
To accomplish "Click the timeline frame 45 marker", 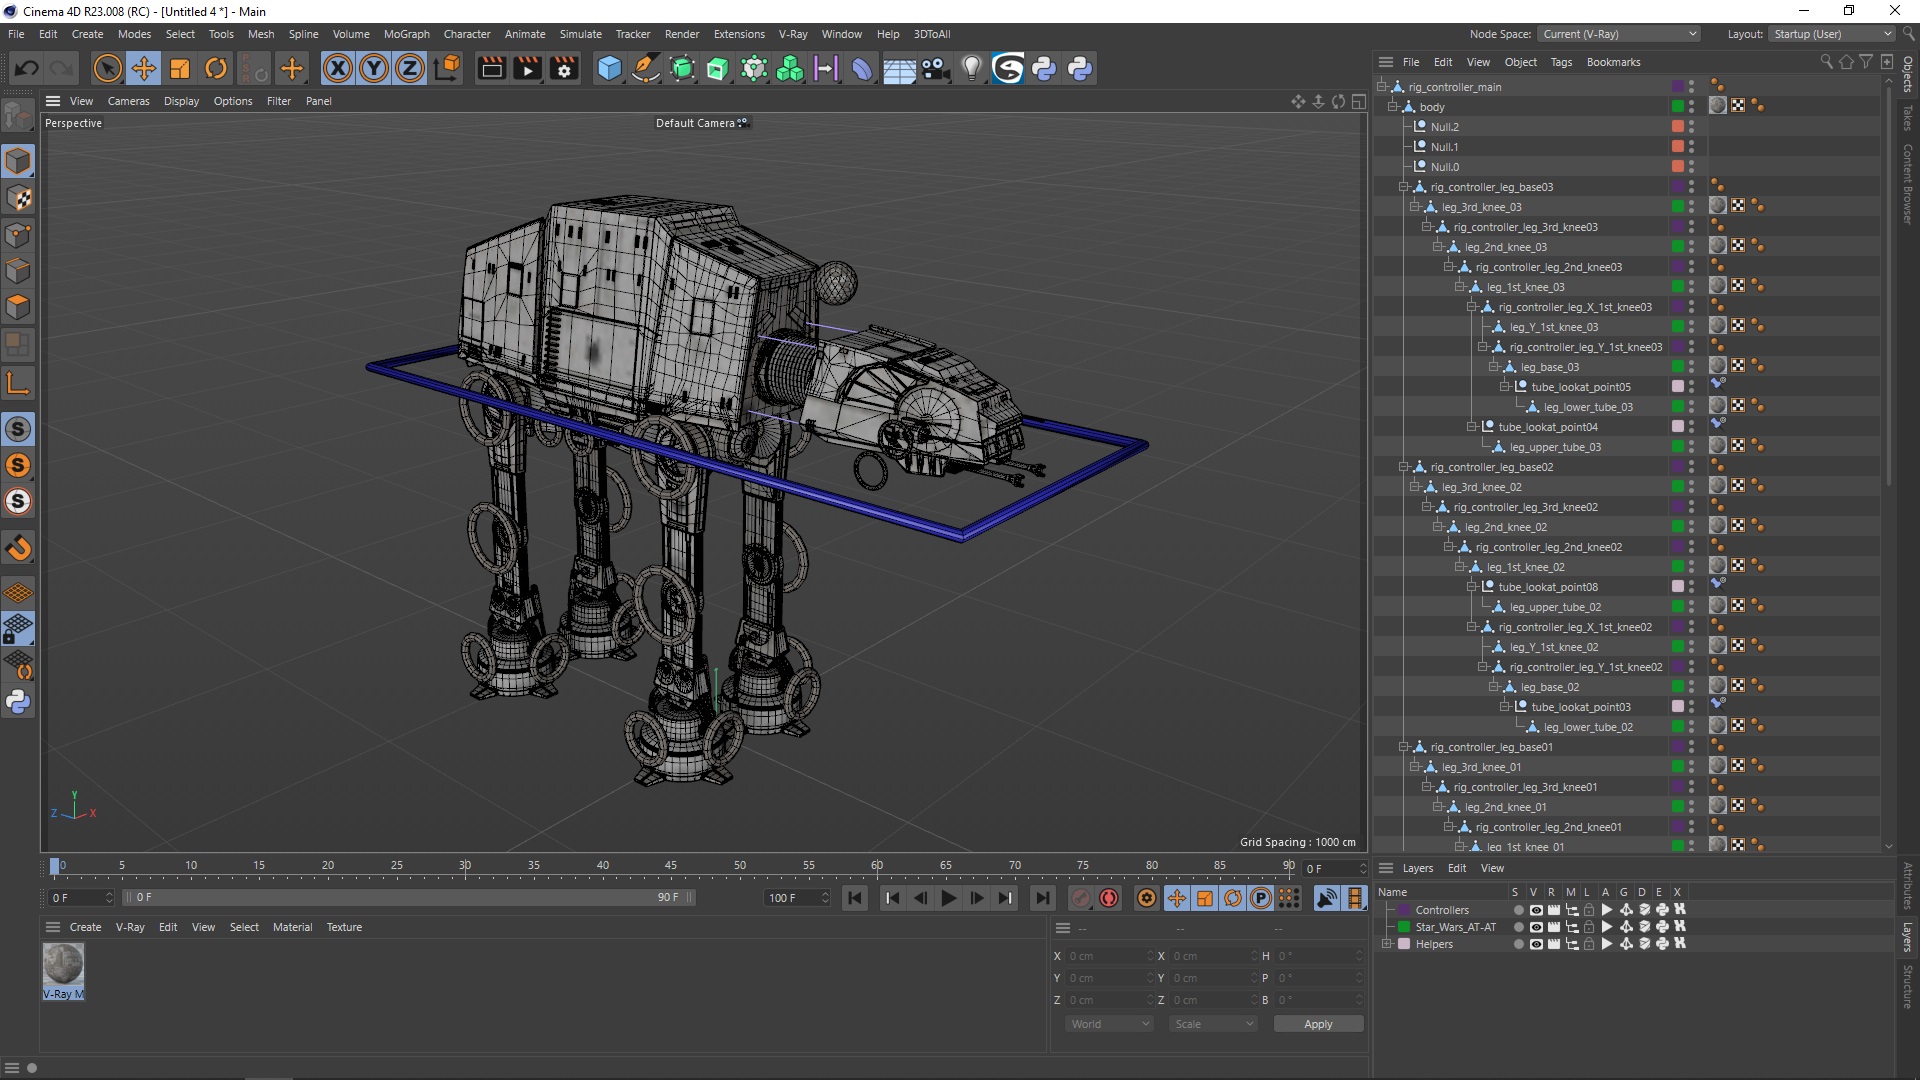I will (x=670, y=866).
